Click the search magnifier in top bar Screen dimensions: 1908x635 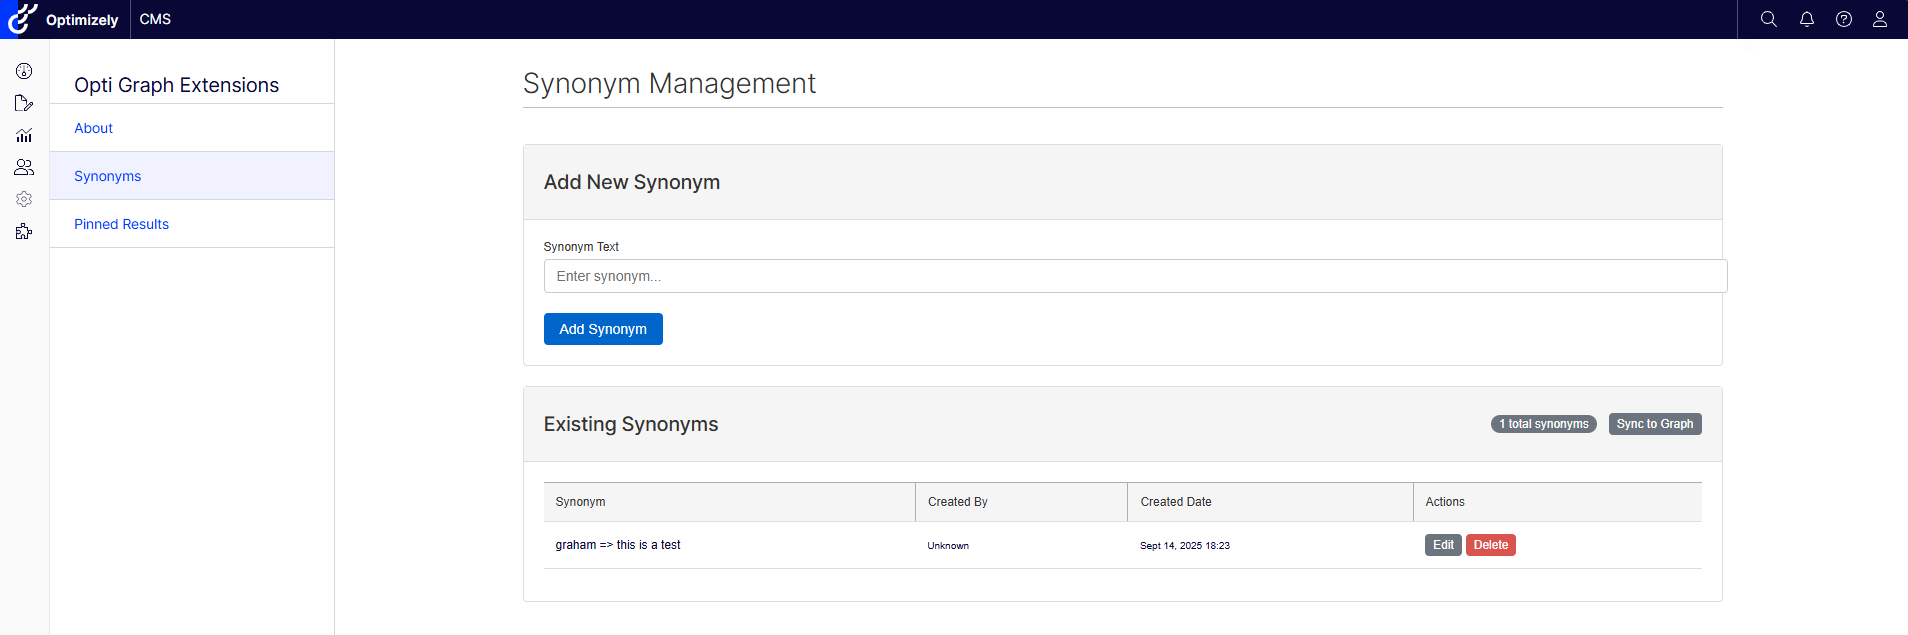[x=1768, y=19]
